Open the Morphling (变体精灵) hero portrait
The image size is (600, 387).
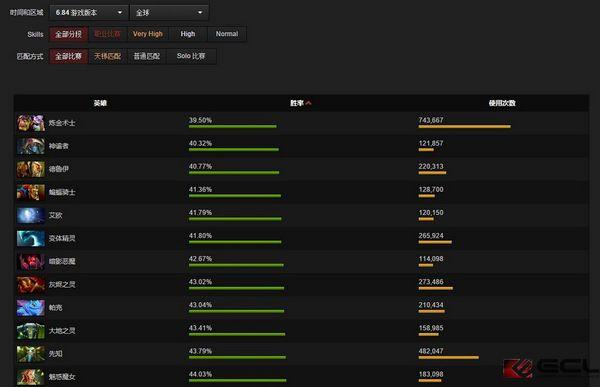pos(31,238)
